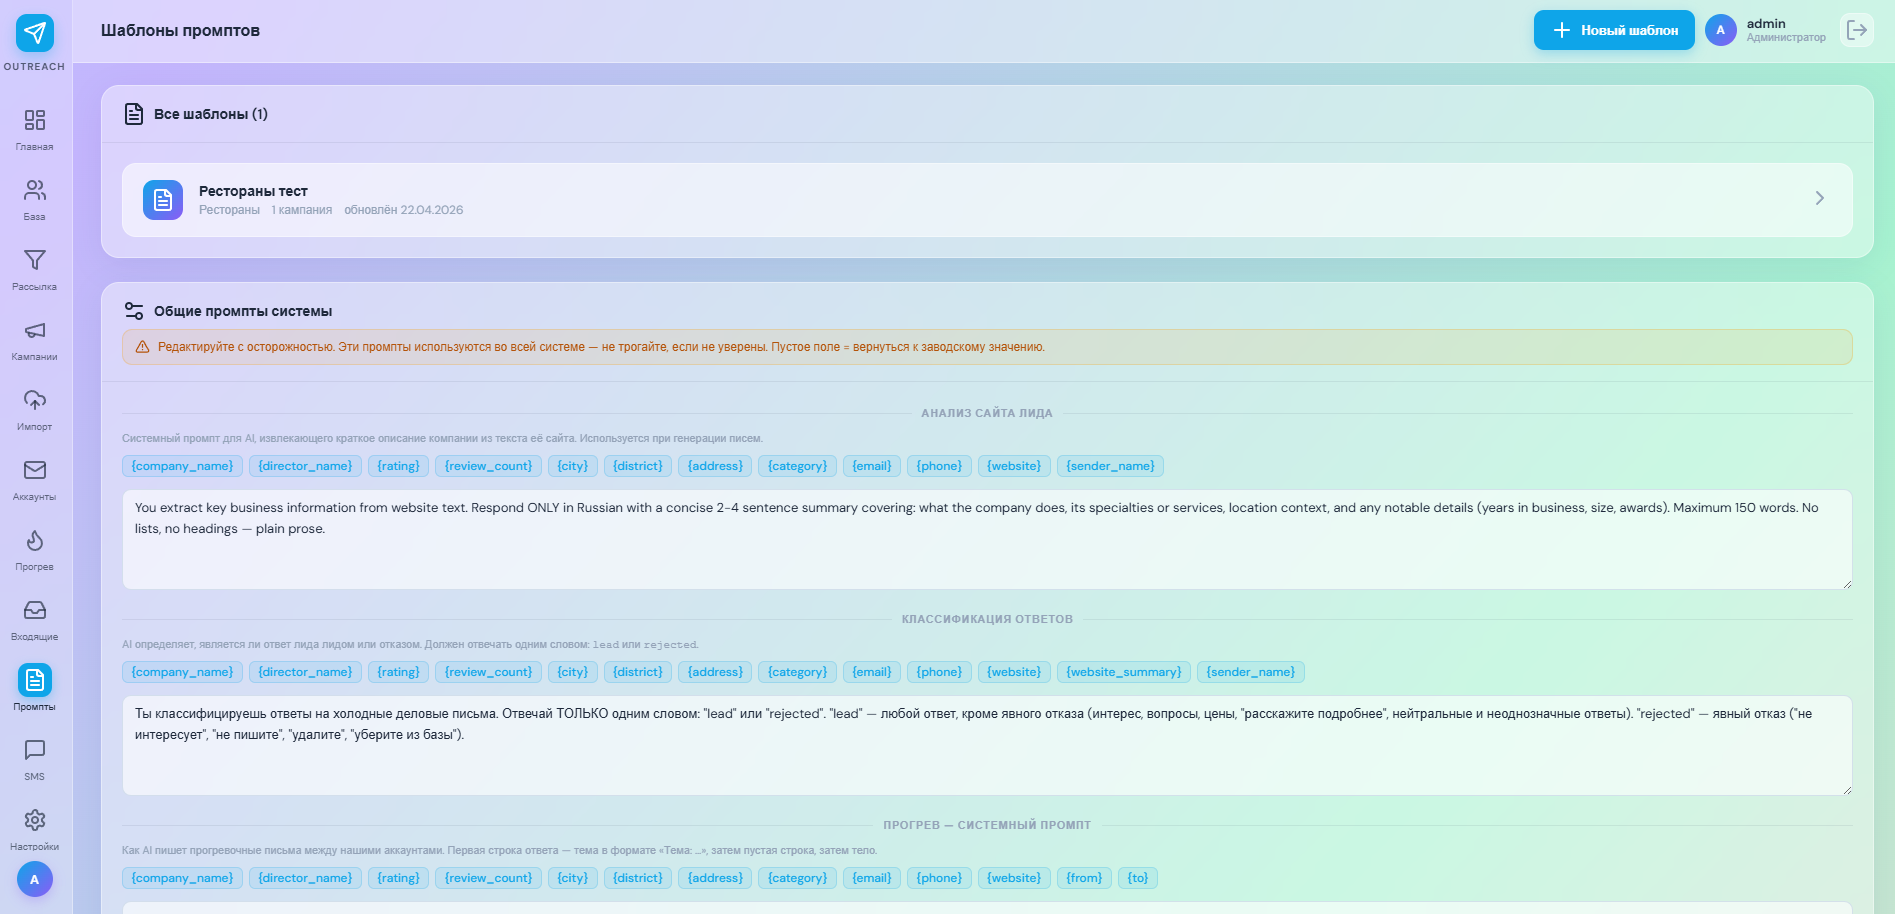1895x914 pixels.
Task: Insert {rating} in Прогрев системный промпт
Action: [x=398, y=878]
